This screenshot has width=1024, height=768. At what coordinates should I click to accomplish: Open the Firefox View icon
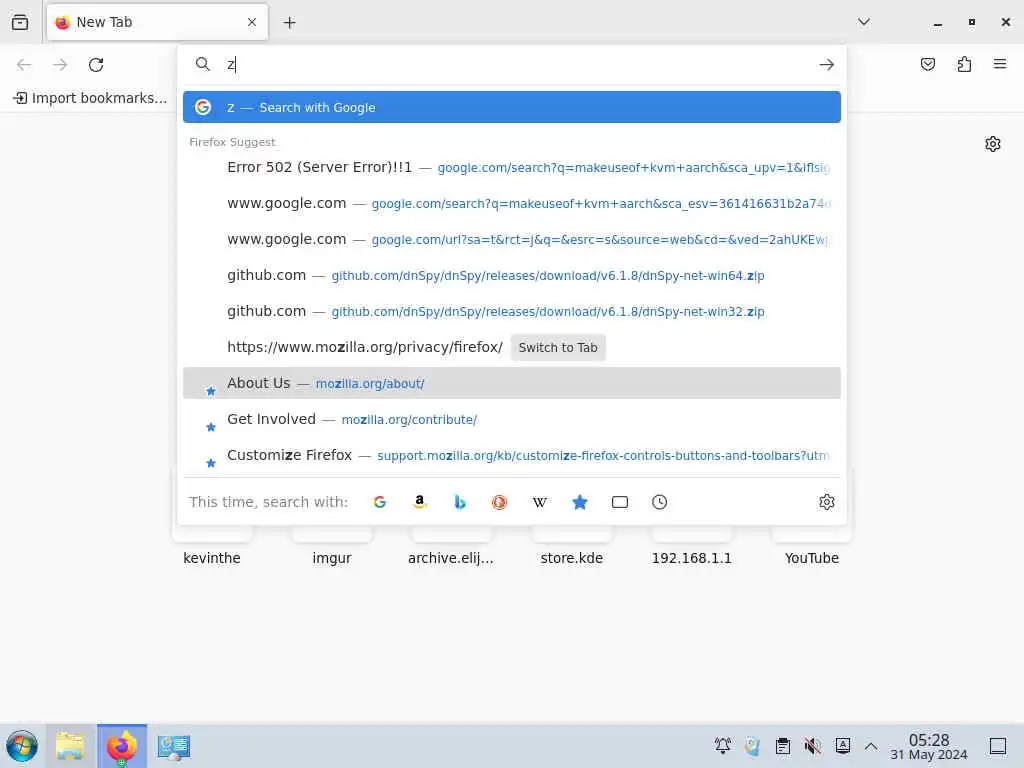coord(20,22)
